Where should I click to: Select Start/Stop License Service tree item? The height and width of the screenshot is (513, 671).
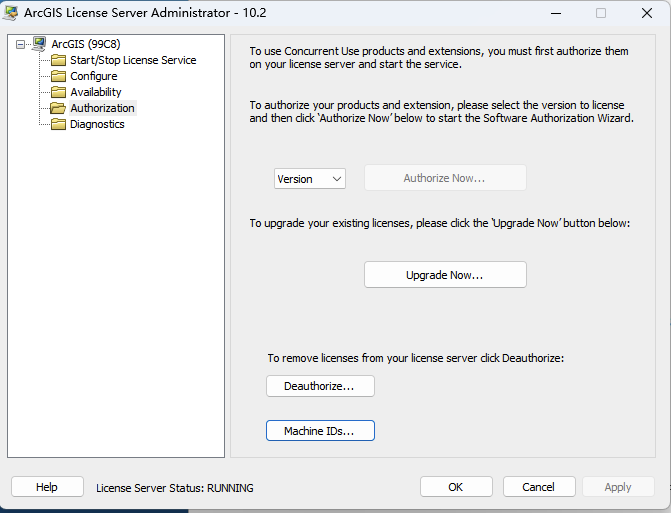point(133,60)
